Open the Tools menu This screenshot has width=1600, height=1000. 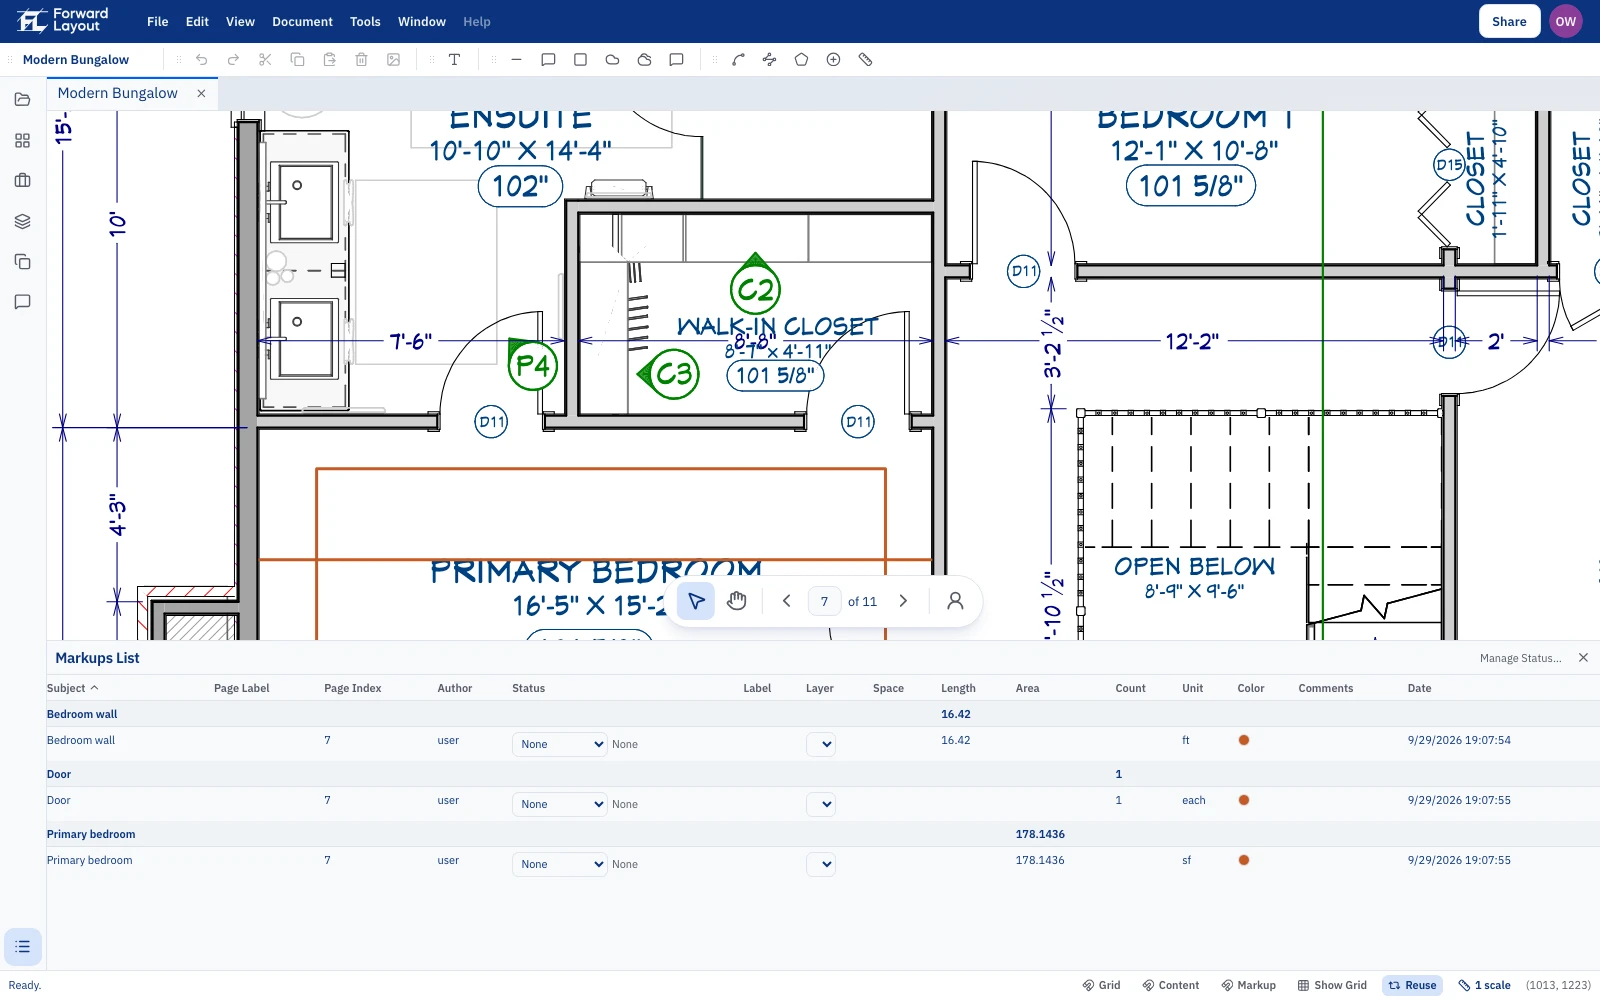365,22
